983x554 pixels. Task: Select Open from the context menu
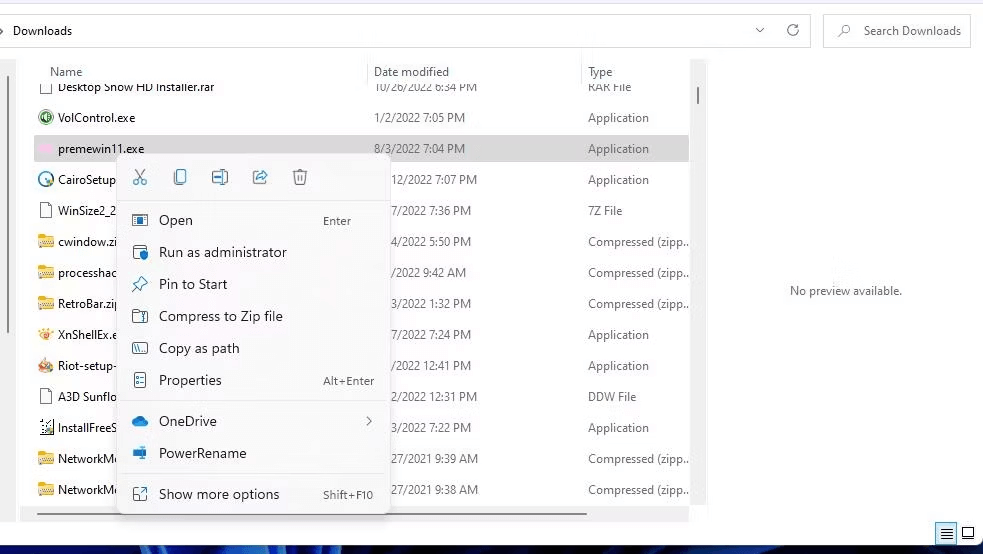click(x=253, y=221)
